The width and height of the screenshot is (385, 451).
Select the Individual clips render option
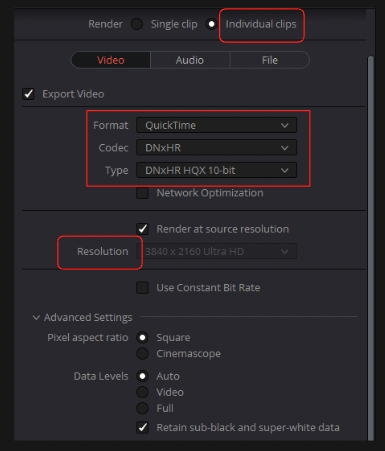click(x=211, y=24)
